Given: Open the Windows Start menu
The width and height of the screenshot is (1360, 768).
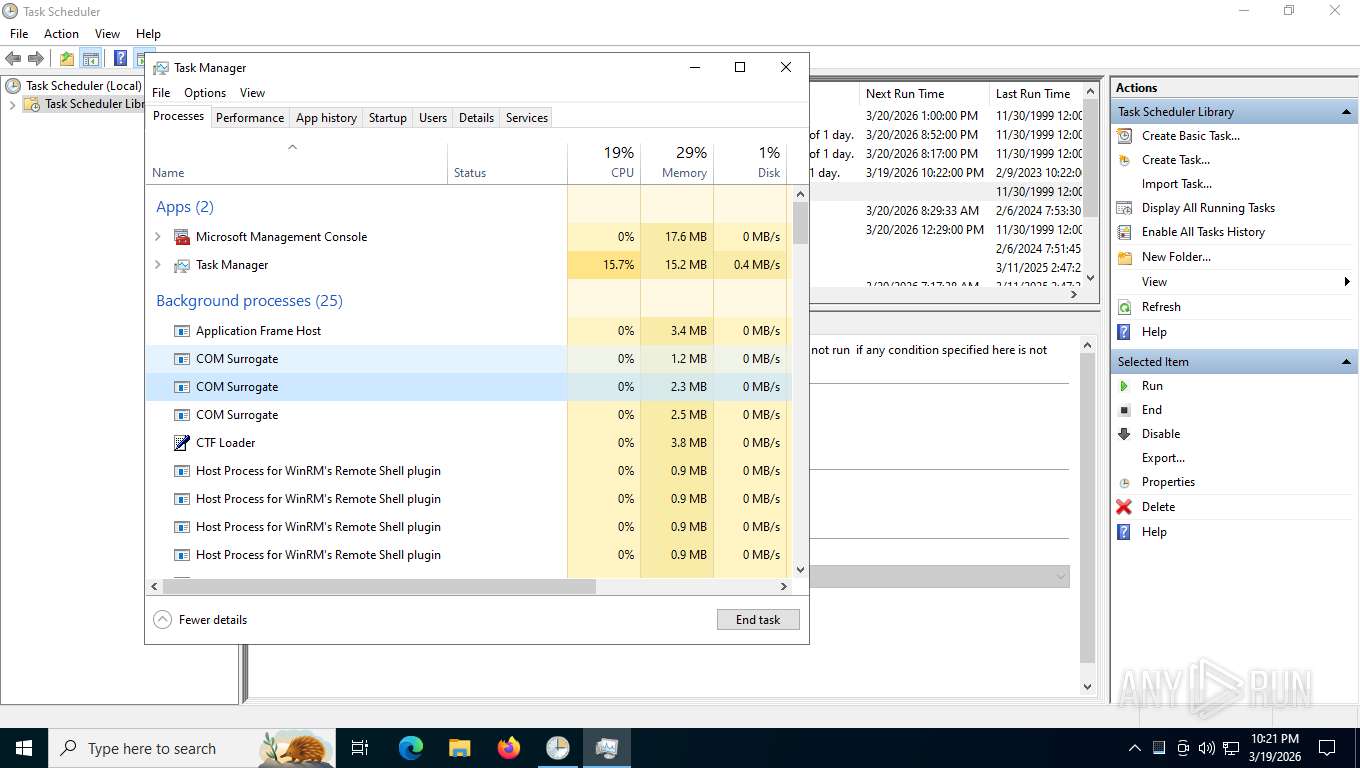Looking at the screenshot, I should pyautogui.click(x=24, y=748).
